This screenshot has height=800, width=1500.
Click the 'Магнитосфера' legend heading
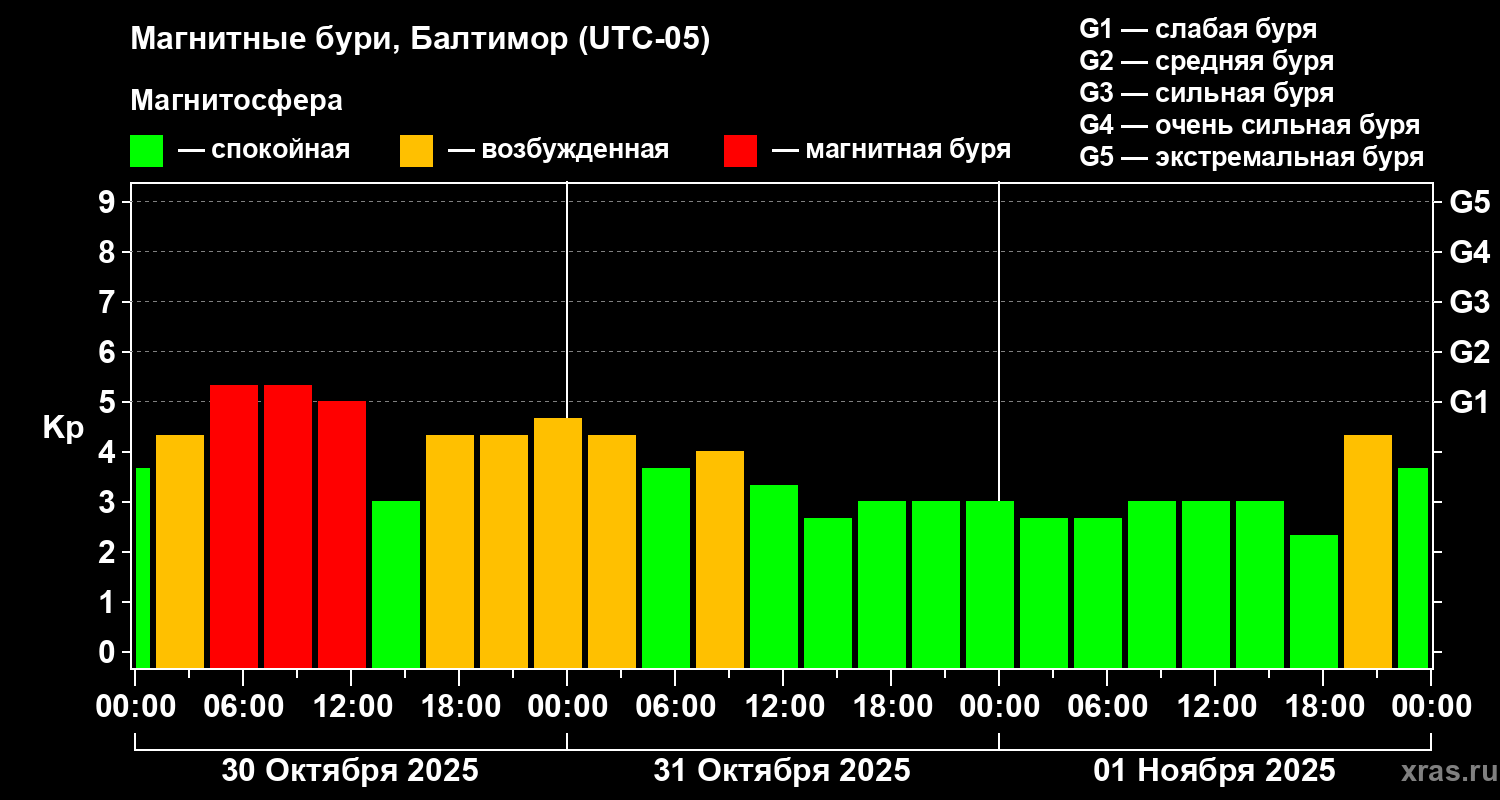pos(236,101)
